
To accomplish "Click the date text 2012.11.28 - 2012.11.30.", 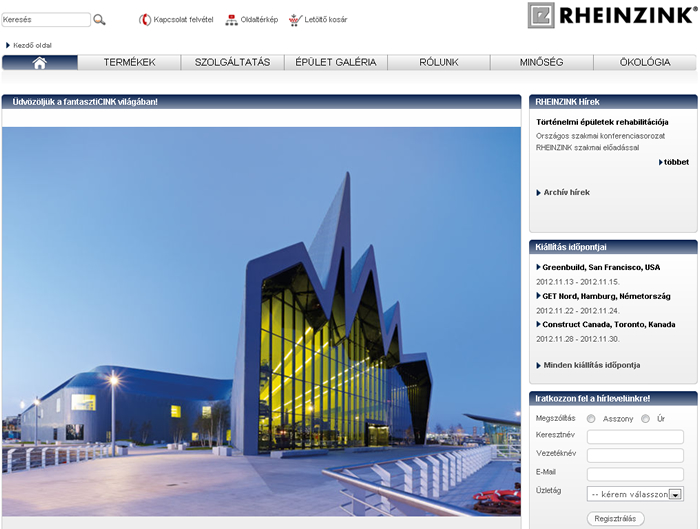I will (x=578, y=339).
